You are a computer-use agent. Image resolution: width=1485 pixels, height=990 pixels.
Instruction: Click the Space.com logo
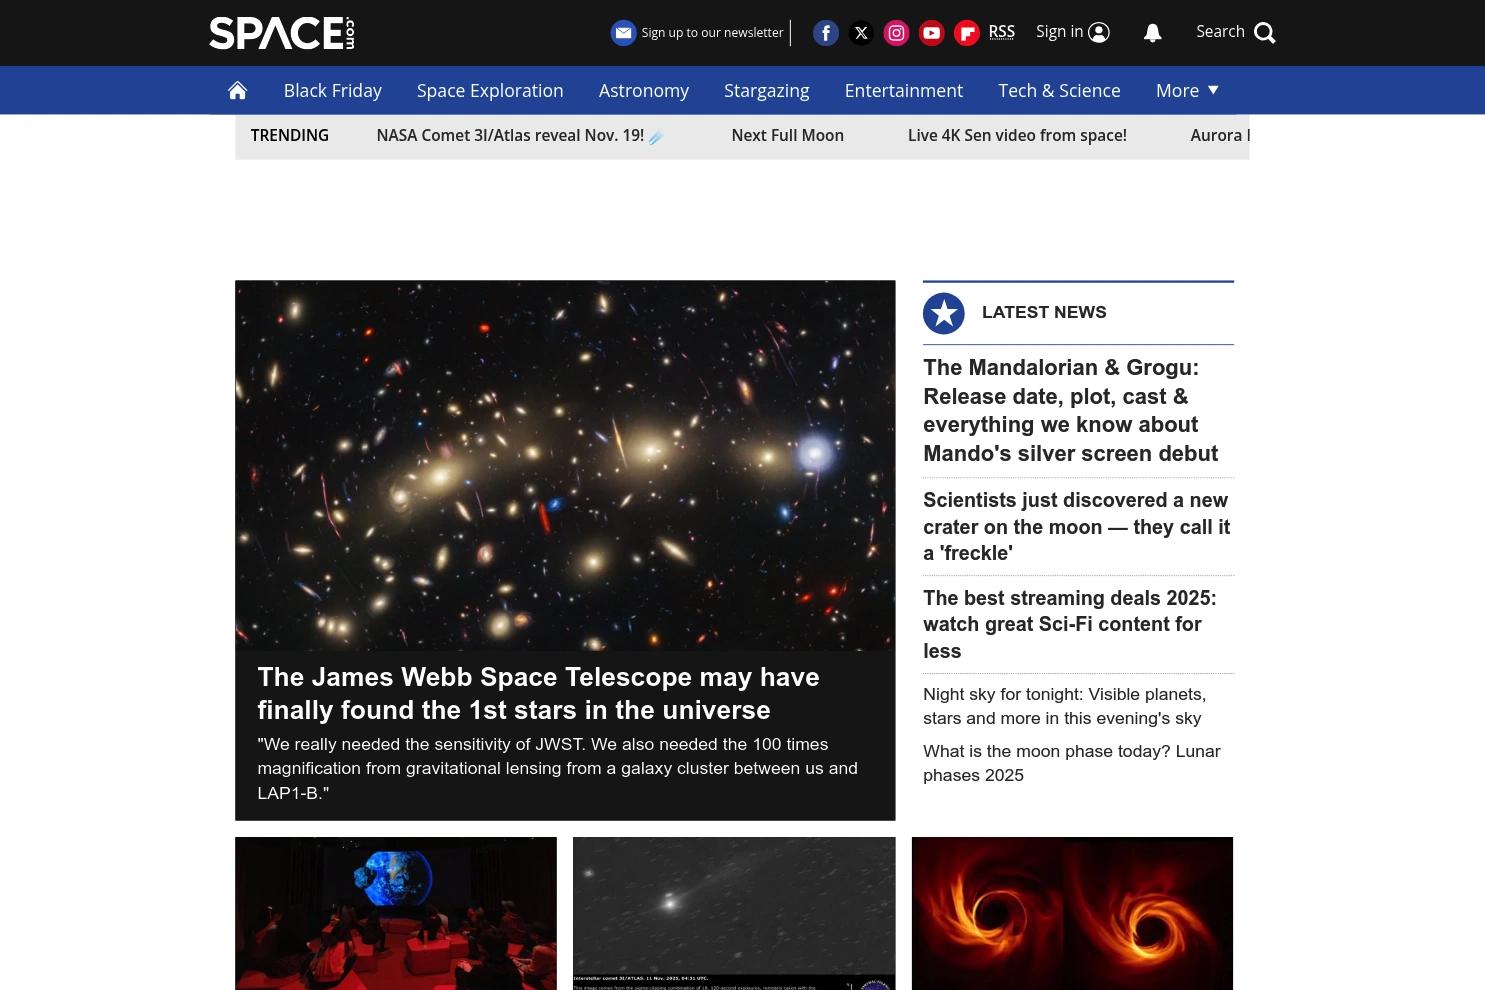282,33
